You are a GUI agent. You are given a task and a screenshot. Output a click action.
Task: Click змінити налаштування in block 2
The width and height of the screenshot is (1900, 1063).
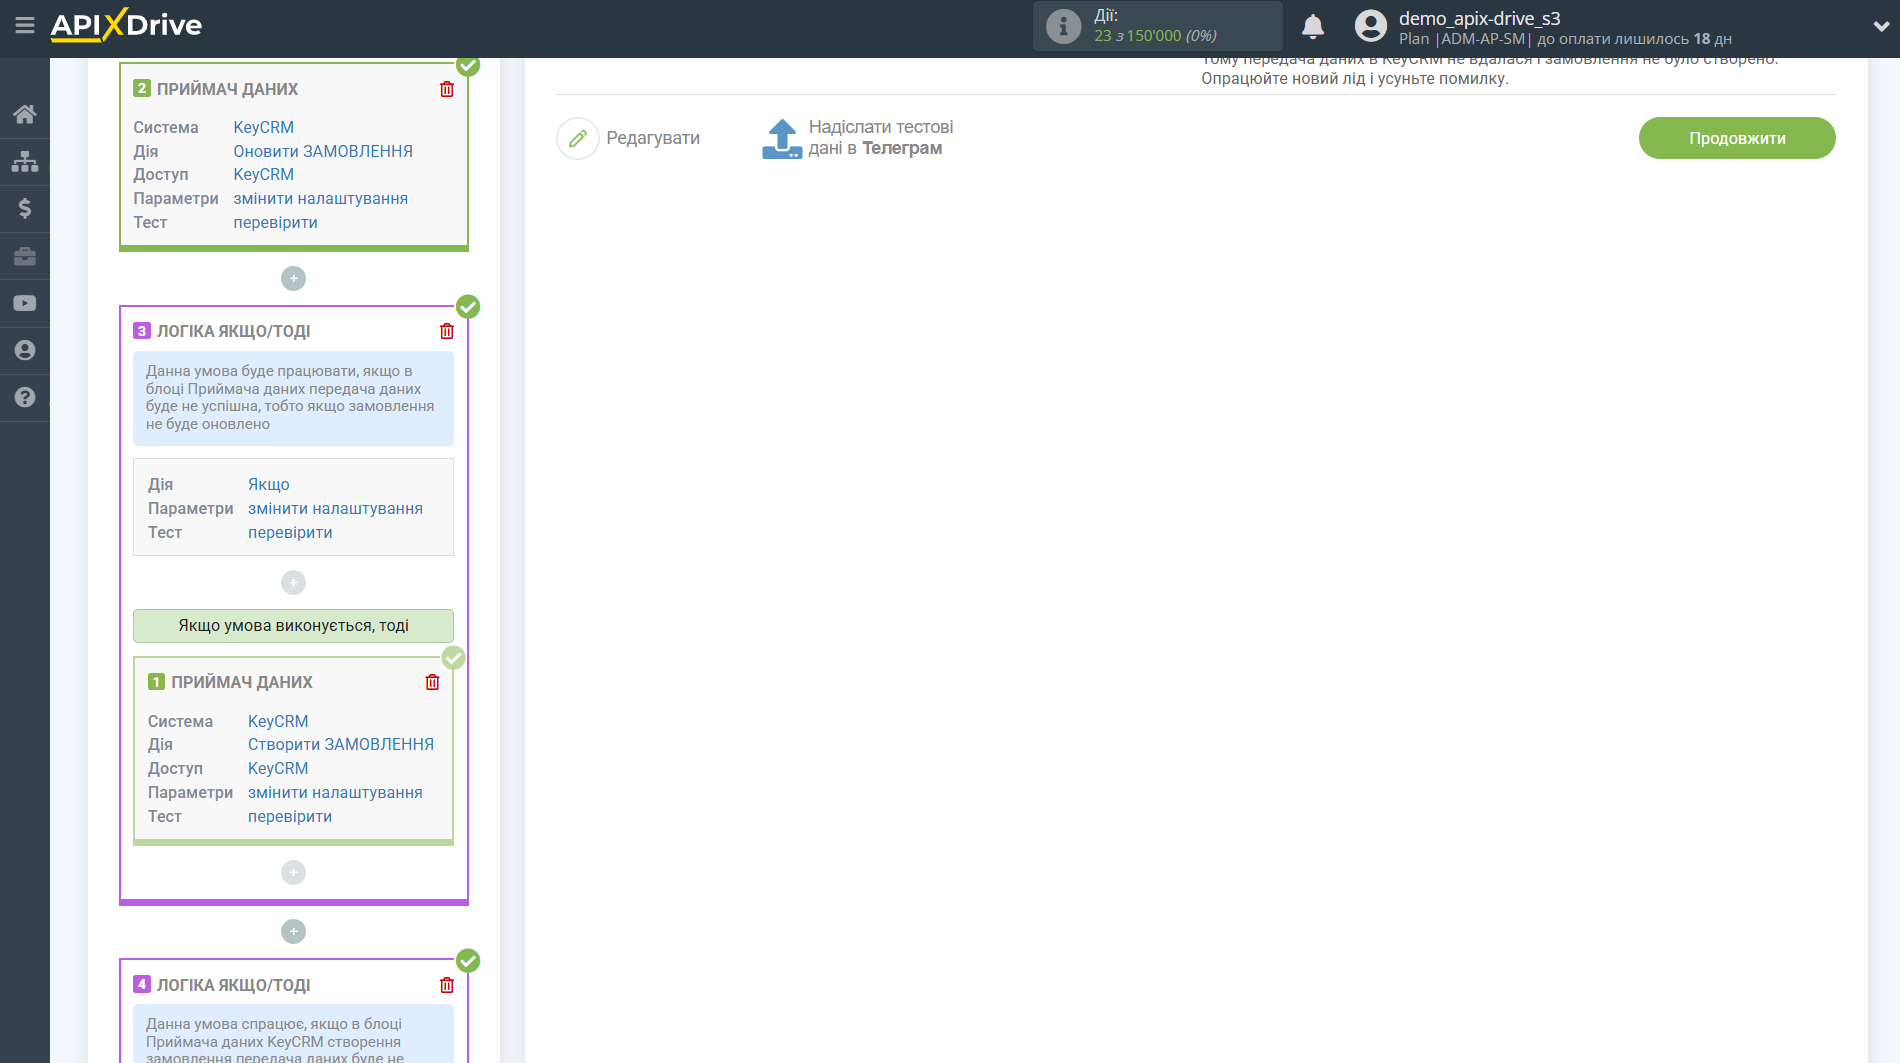pos(320,198)
